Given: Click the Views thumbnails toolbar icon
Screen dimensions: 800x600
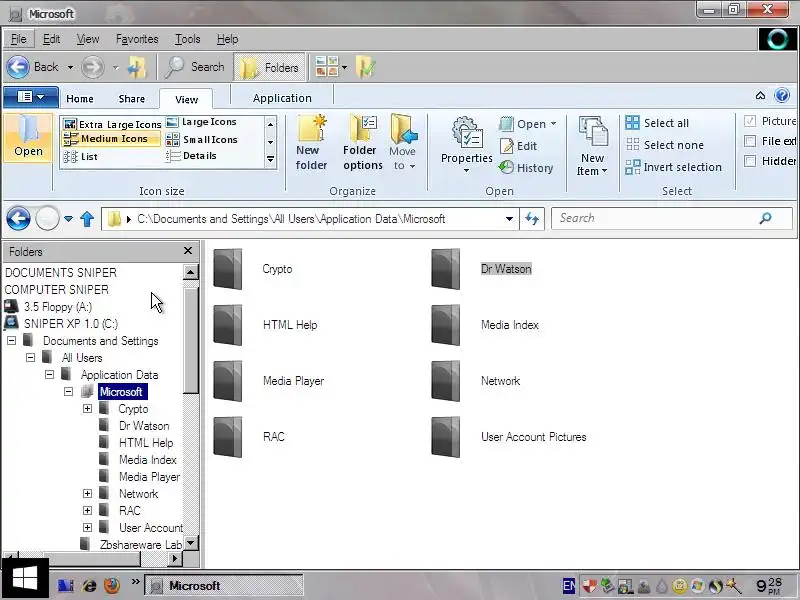Looking at the screenshot, I should point(327,67).
